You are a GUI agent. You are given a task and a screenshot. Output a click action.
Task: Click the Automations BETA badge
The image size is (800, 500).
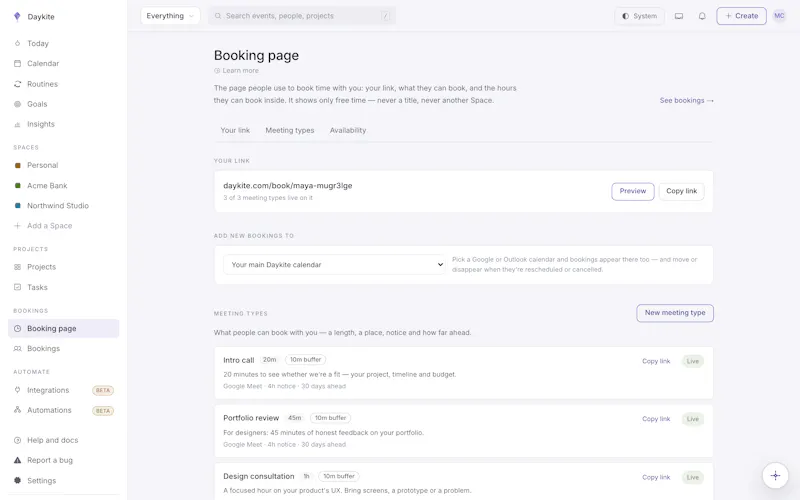[103, 411]
